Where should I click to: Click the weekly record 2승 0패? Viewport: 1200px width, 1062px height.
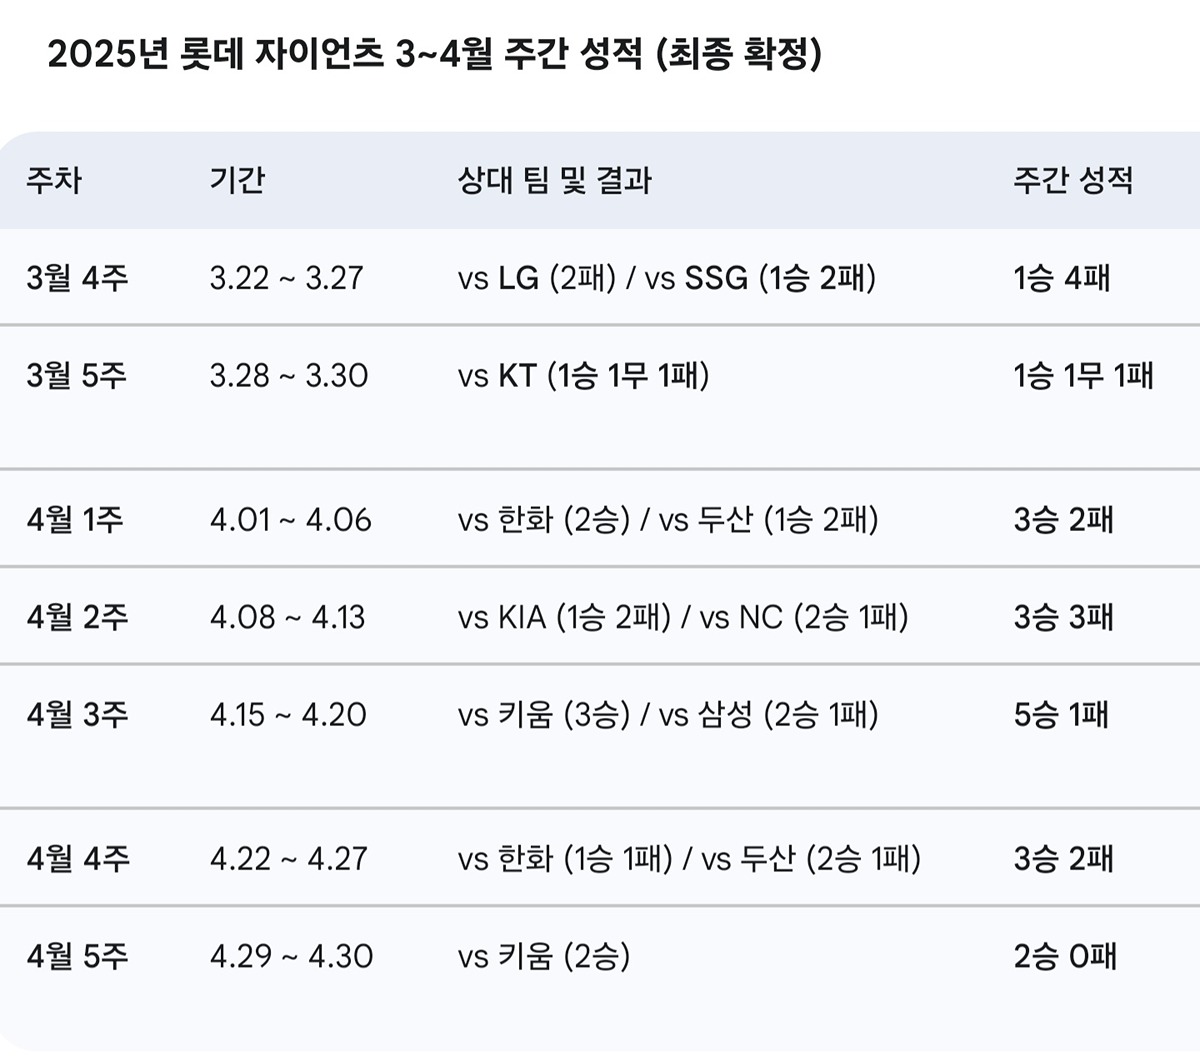[1065, 956]
